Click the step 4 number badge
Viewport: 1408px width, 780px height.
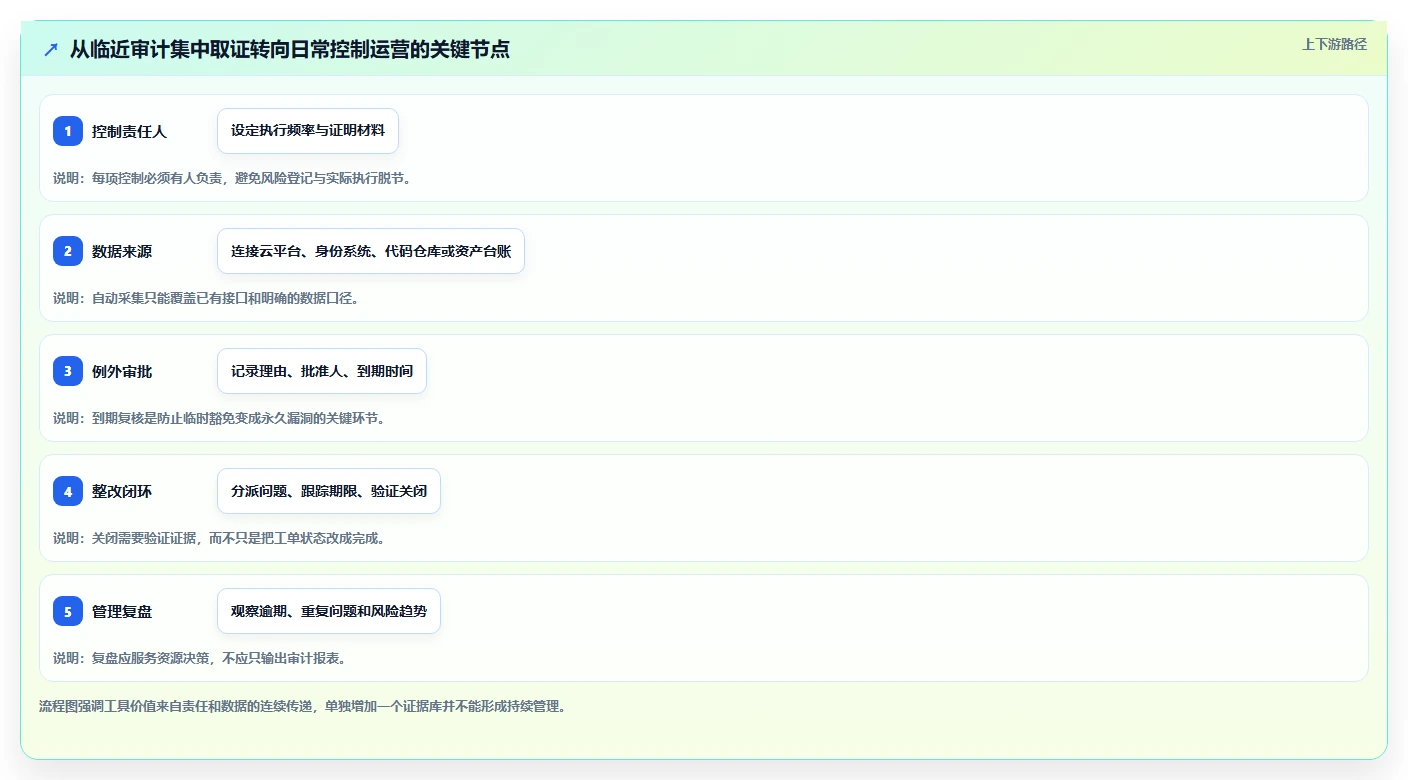click(68, 491)
